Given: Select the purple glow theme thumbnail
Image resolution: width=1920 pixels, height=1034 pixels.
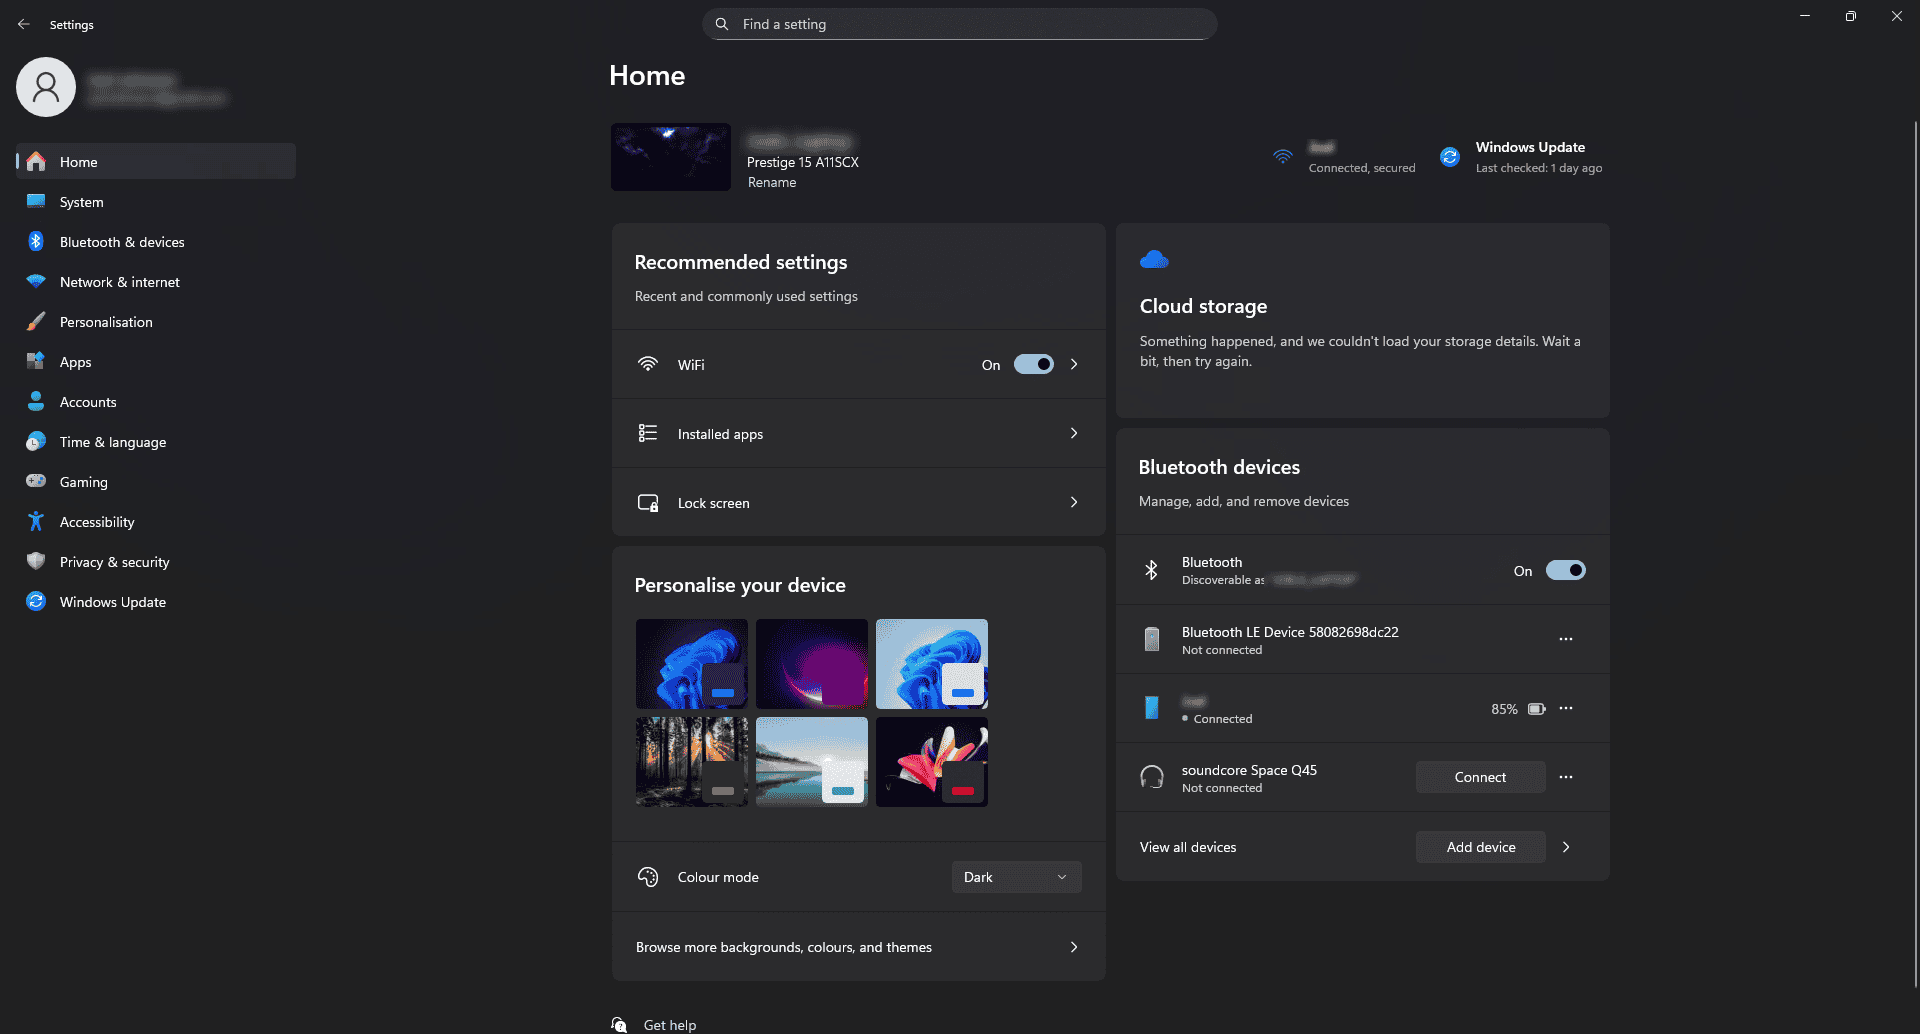Looking at the screenshot, I should coord(812,664).
